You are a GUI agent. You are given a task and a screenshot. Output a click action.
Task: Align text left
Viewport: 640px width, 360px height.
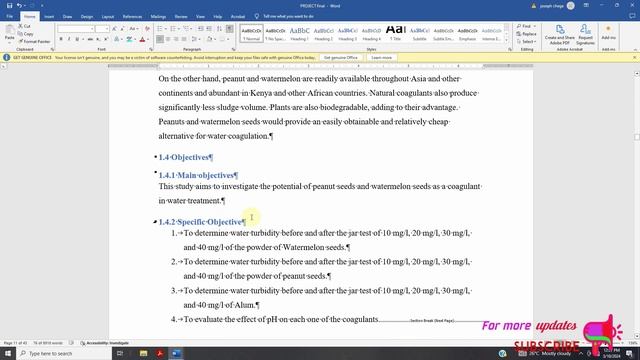[x=160, y=39]
